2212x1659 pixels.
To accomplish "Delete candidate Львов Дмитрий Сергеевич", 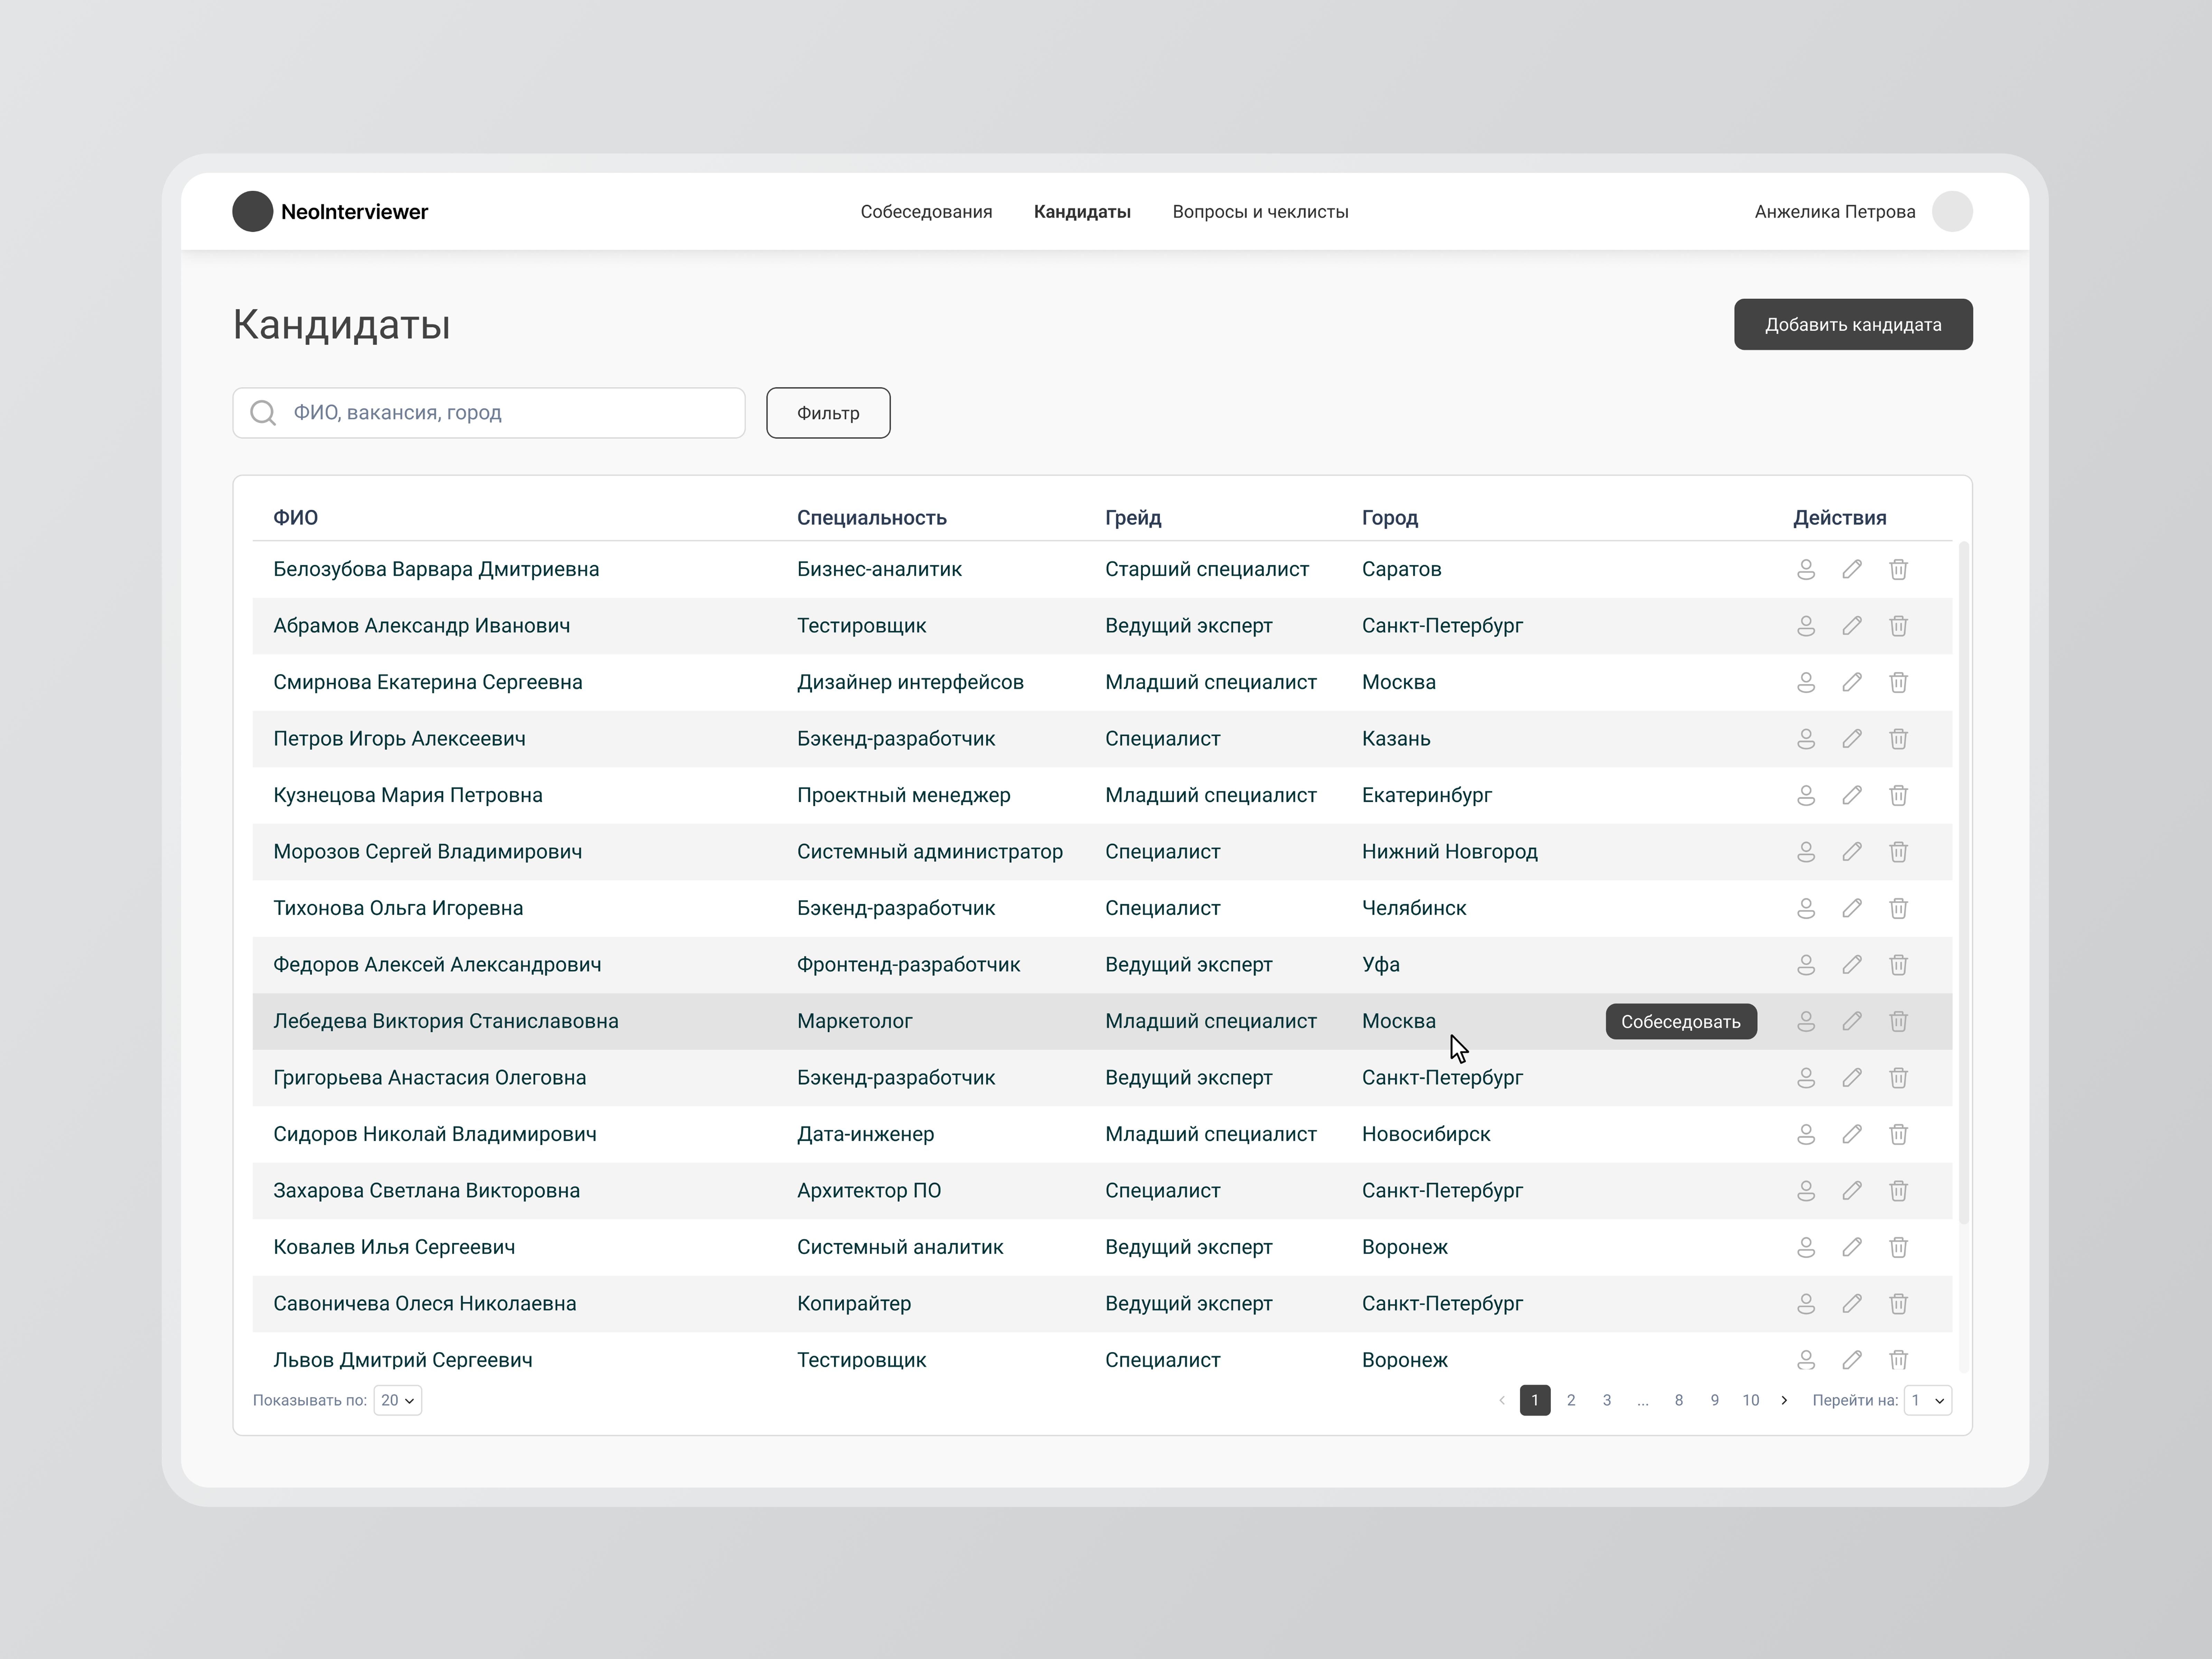I will point(1898,1360).
